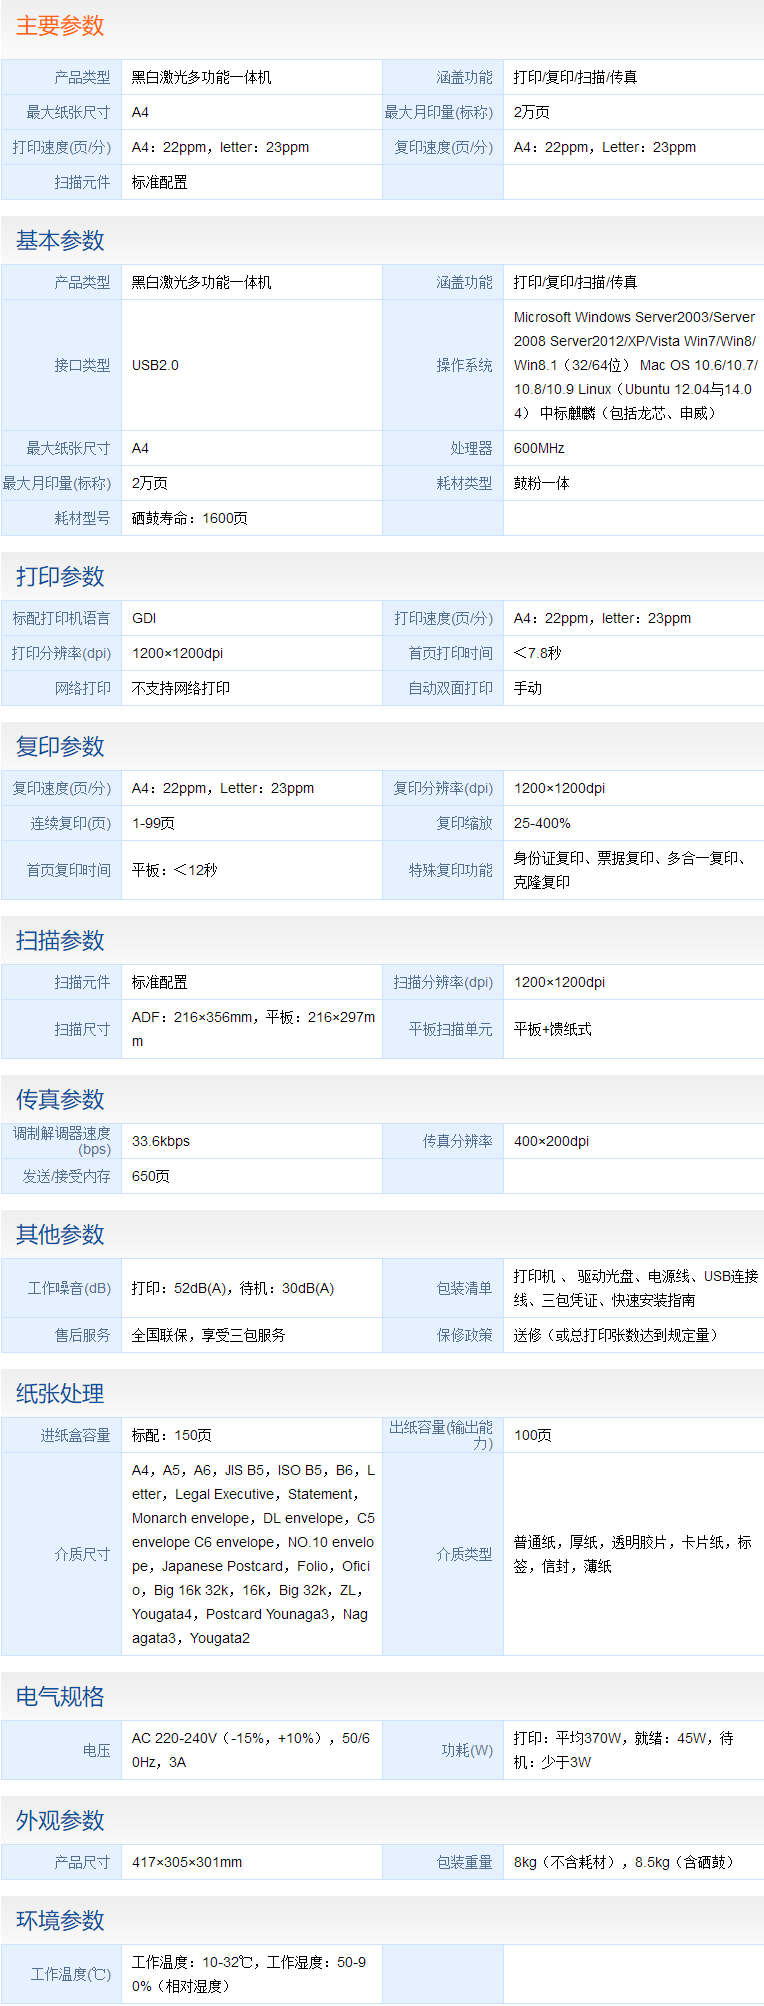
Task: Select the 打印参数 section title
Action: click(x=60, y=577)
